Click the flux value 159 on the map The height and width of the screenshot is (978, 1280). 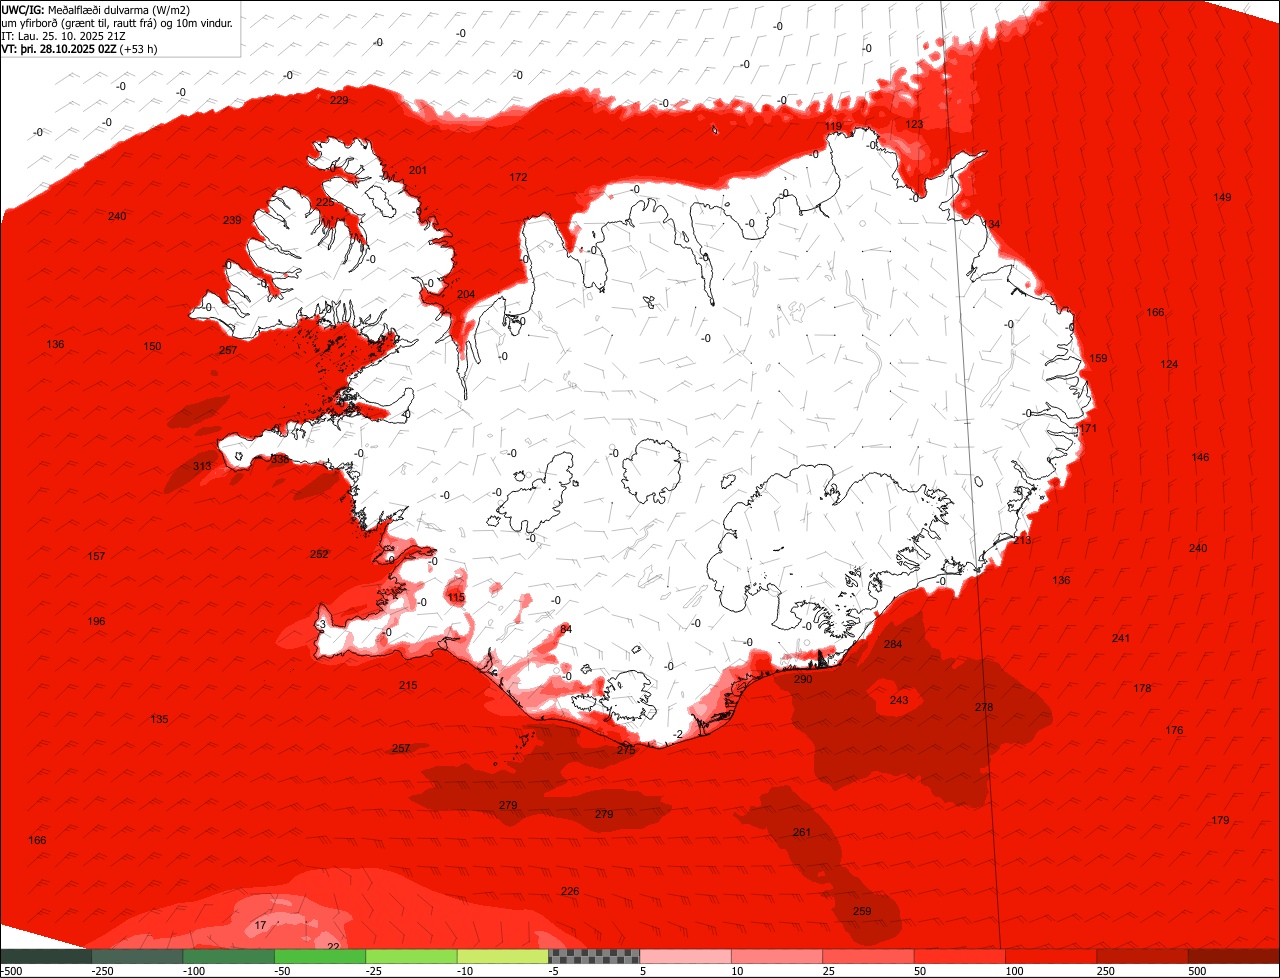(1098, 358)
